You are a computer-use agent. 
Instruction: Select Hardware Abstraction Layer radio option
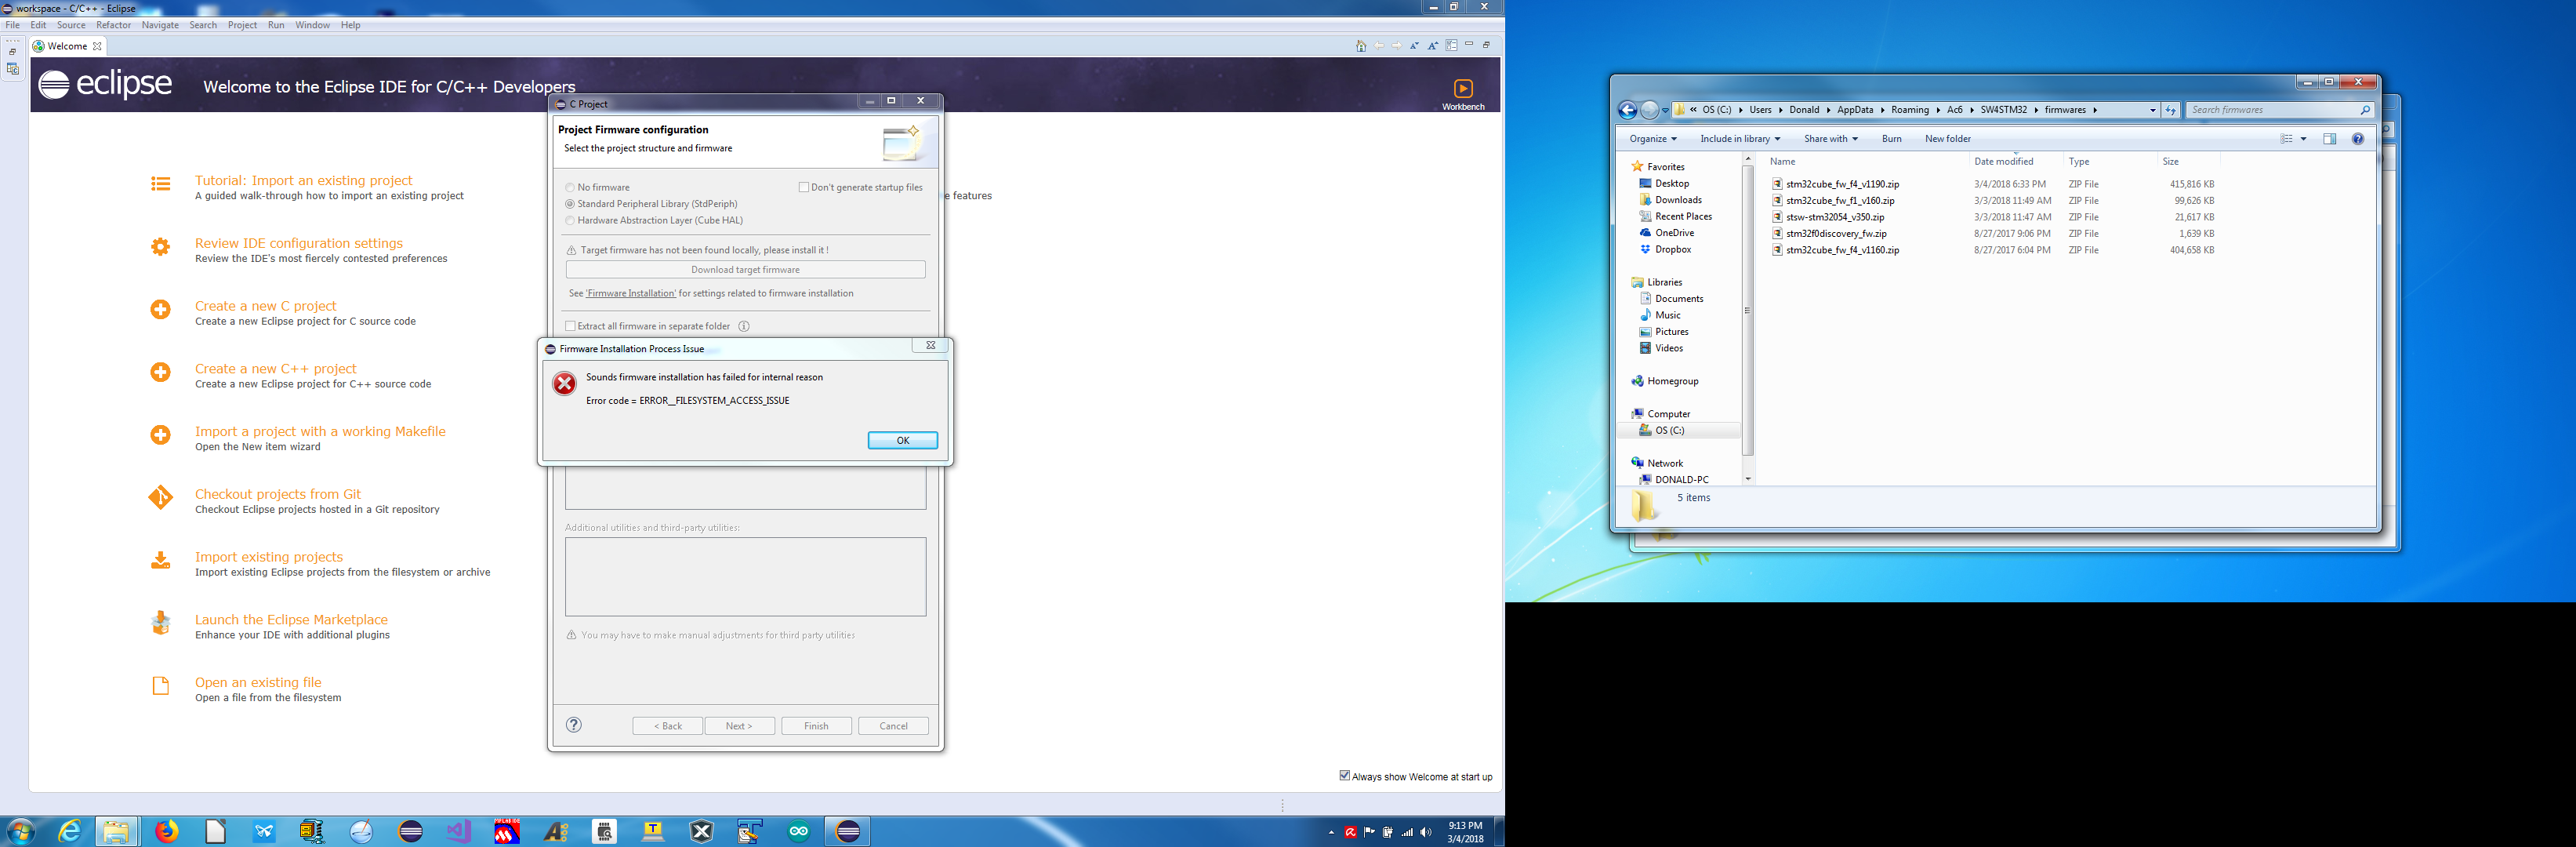[571, 220]
